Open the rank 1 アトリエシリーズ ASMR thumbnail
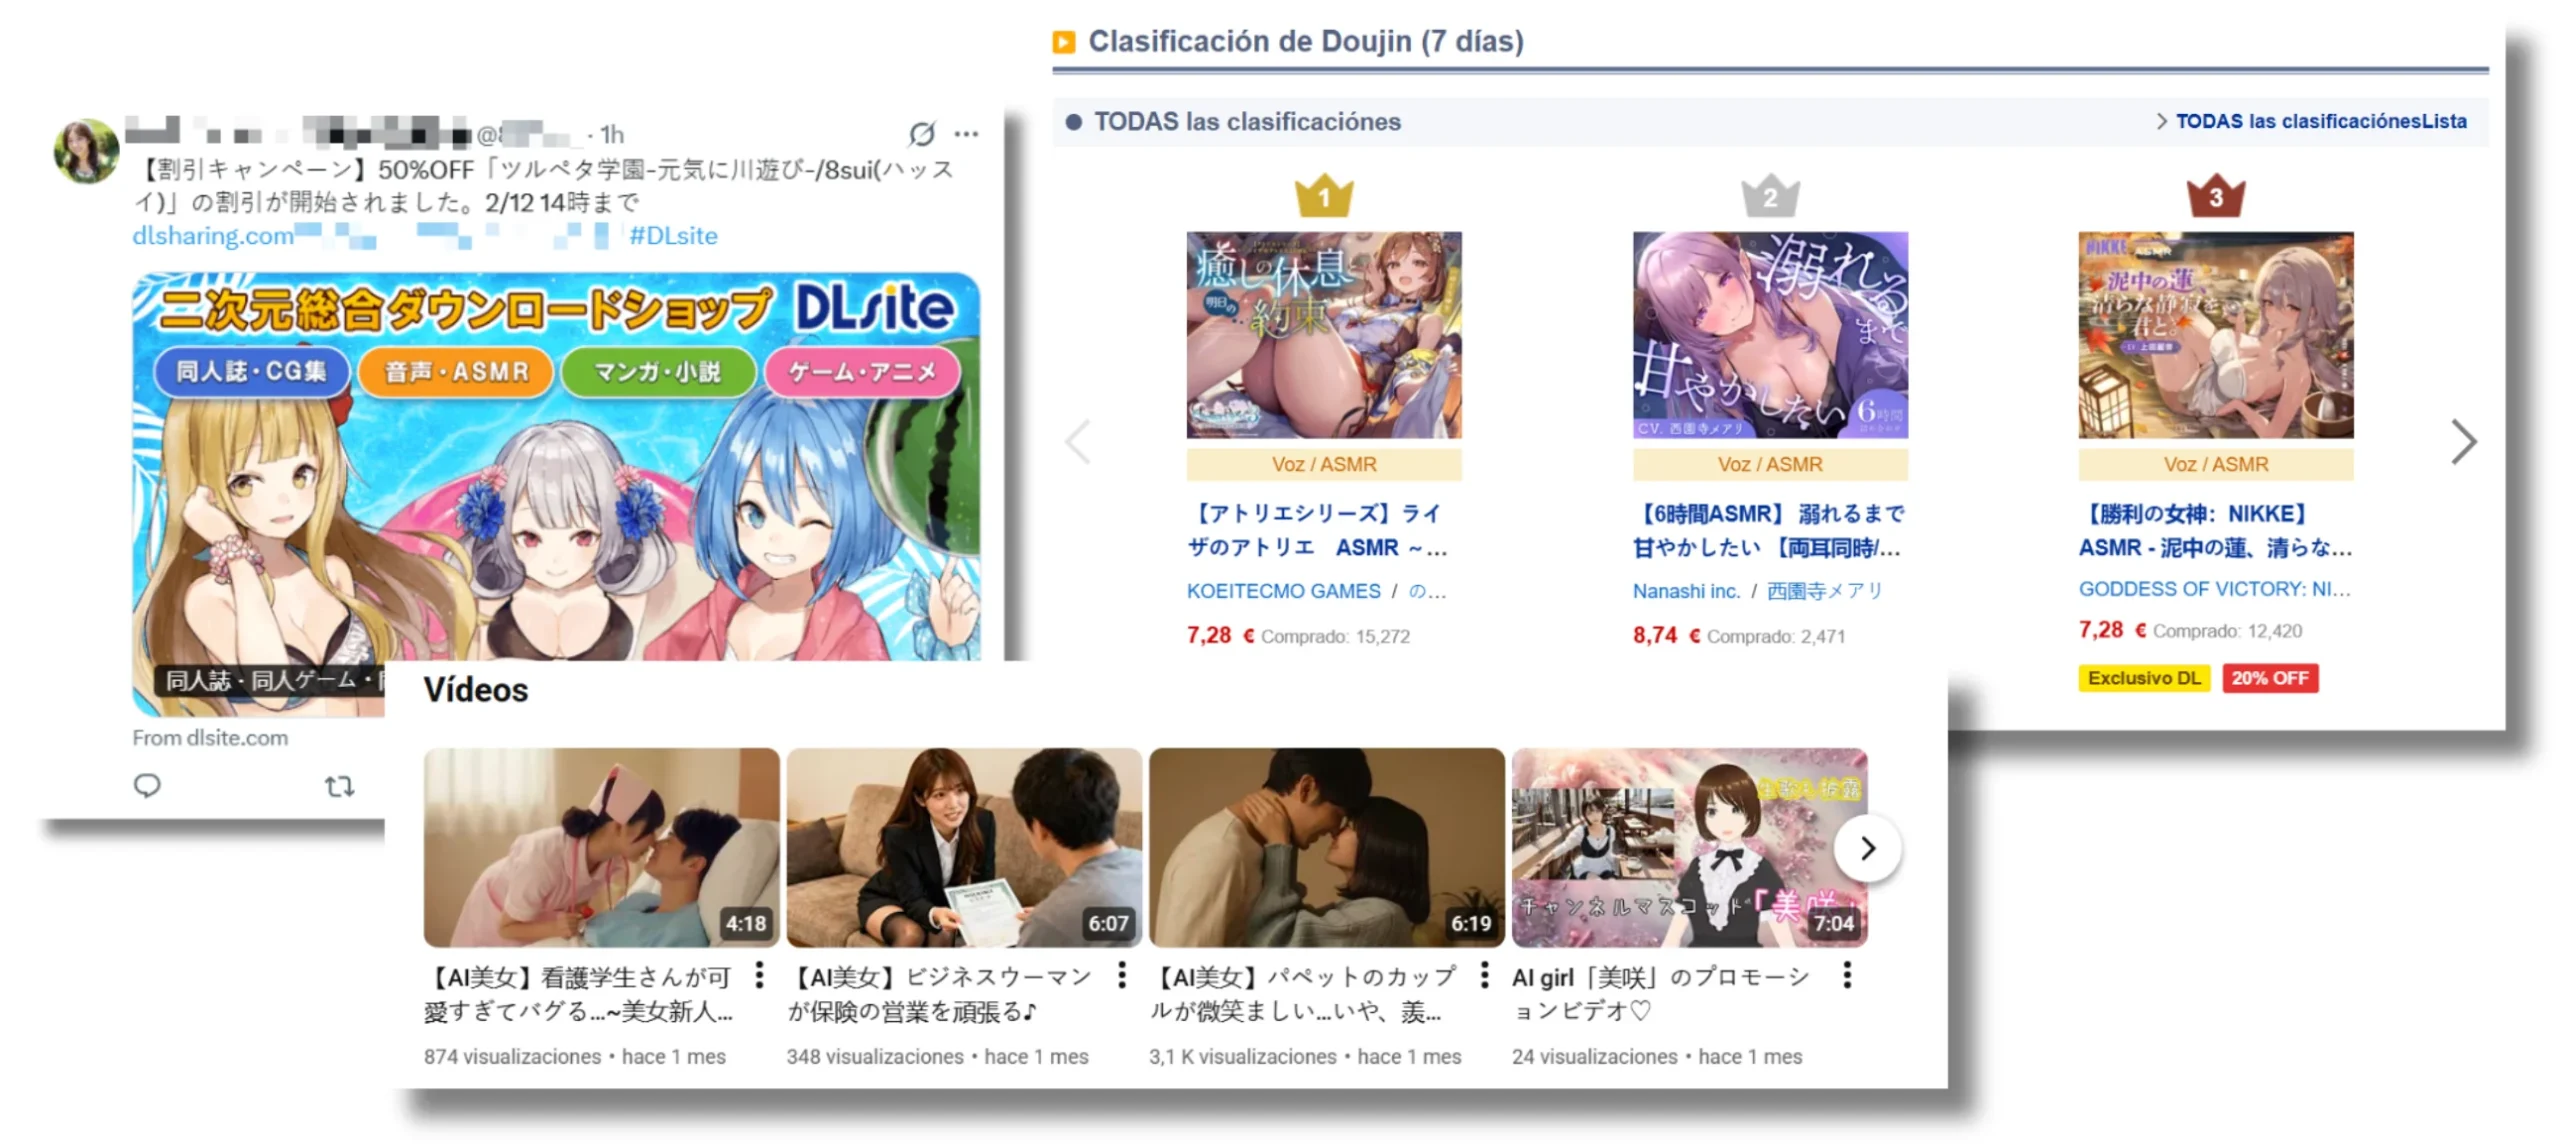This screenshot has width=2560, height=1144. [1323, 335]
